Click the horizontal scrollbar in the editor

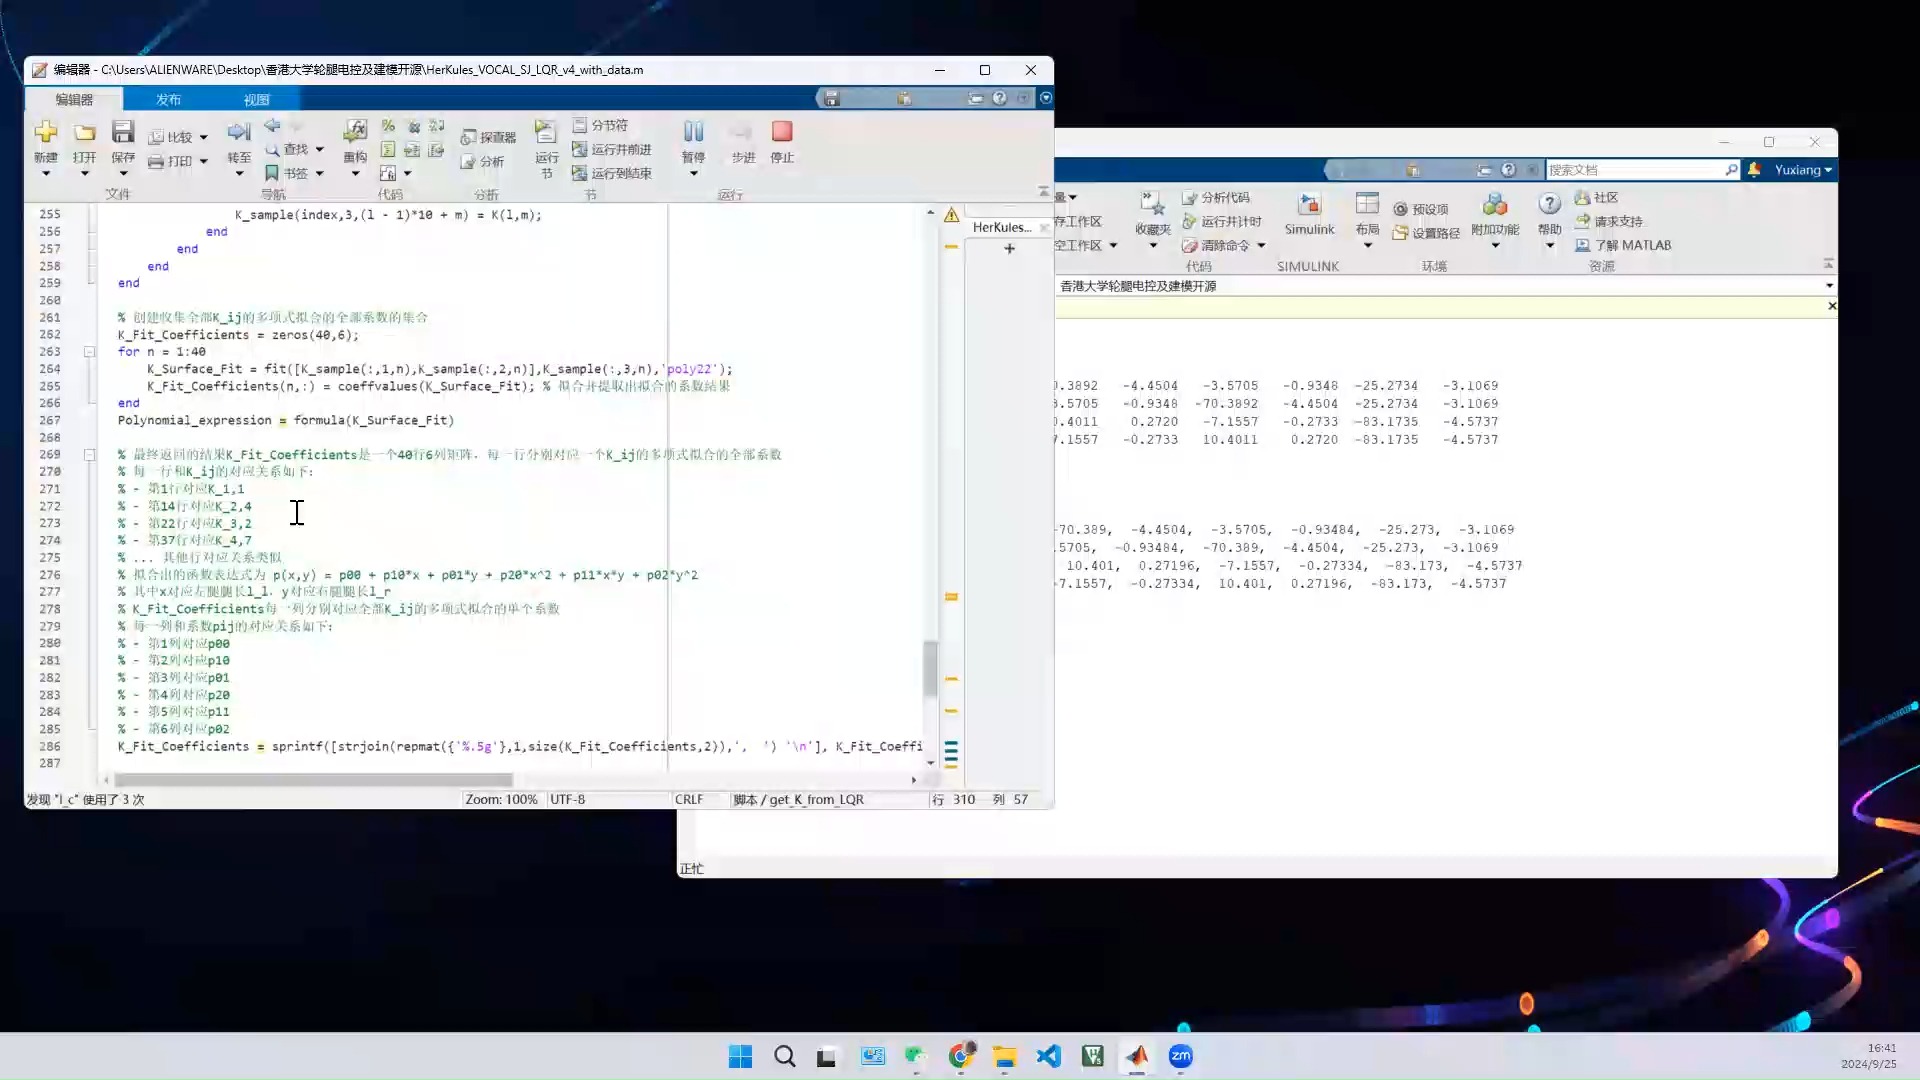tap(313, 780)
